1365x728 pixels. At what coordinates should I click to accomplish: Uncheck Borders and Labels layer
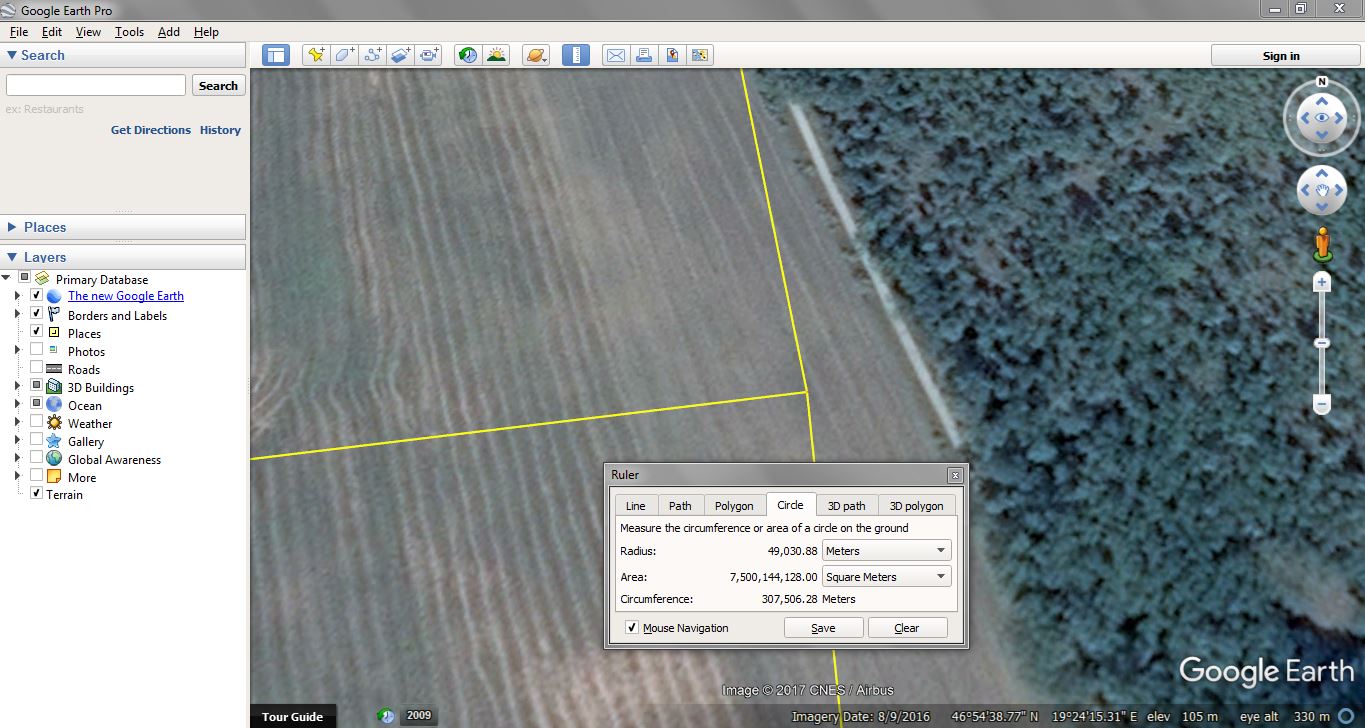[x=37, y=314]
